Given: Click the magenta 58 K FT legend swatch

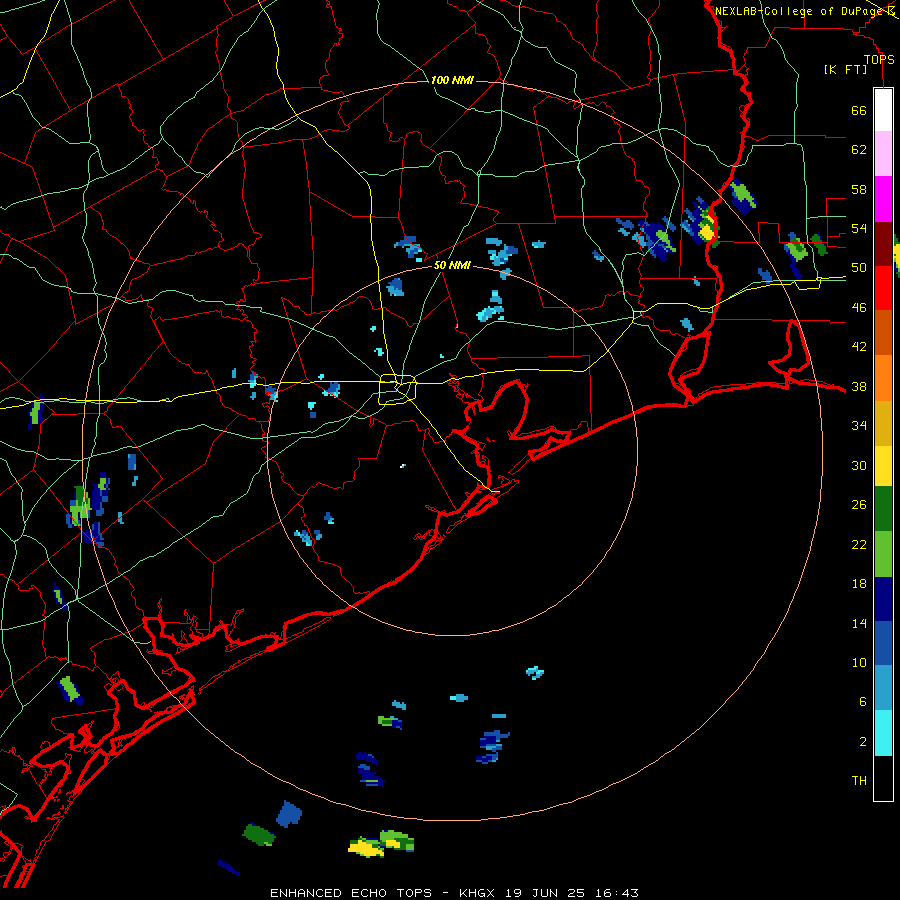Looking at the screenshot, I should point(883,199).
